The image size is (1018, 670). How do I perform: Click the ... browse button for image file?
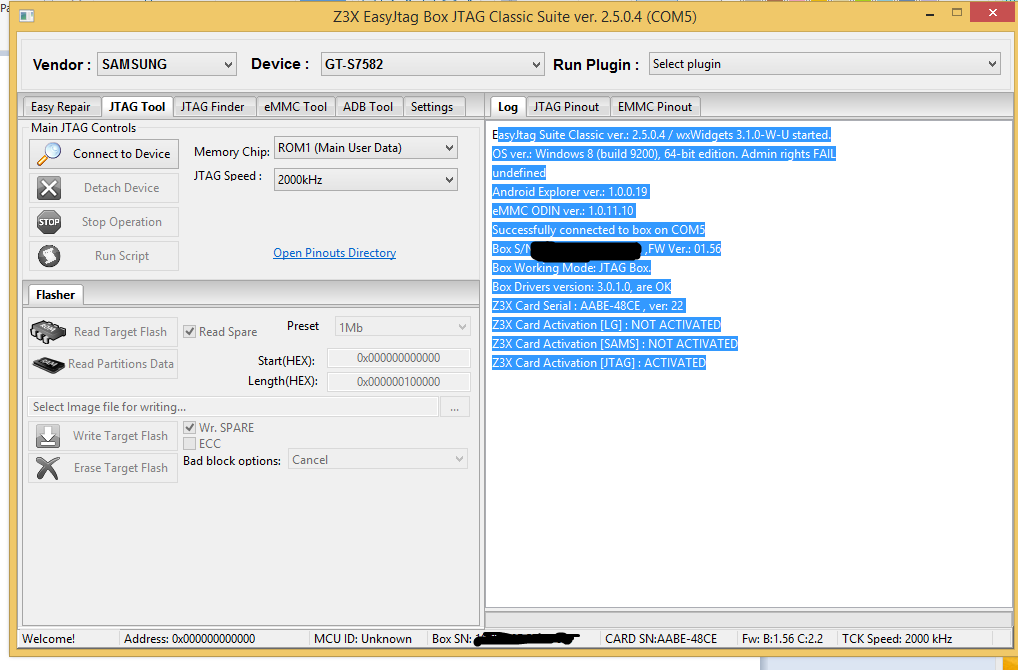tap(454, 407)
